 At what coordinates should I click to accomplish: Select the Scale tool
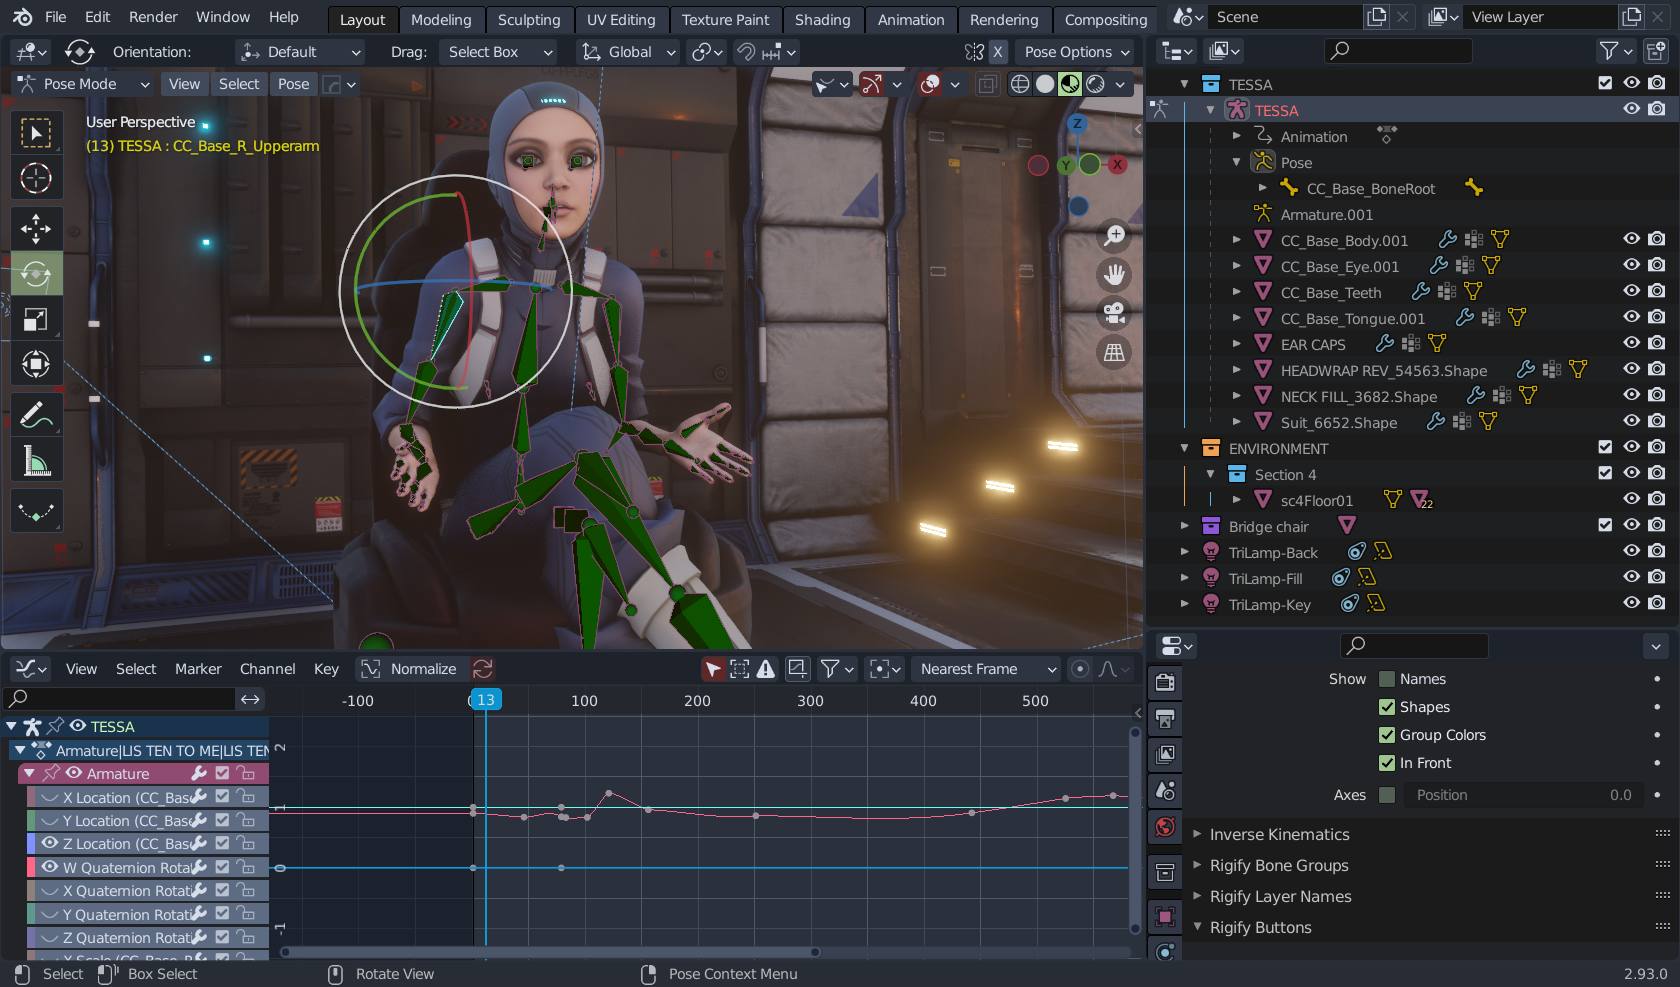point(36,319)
